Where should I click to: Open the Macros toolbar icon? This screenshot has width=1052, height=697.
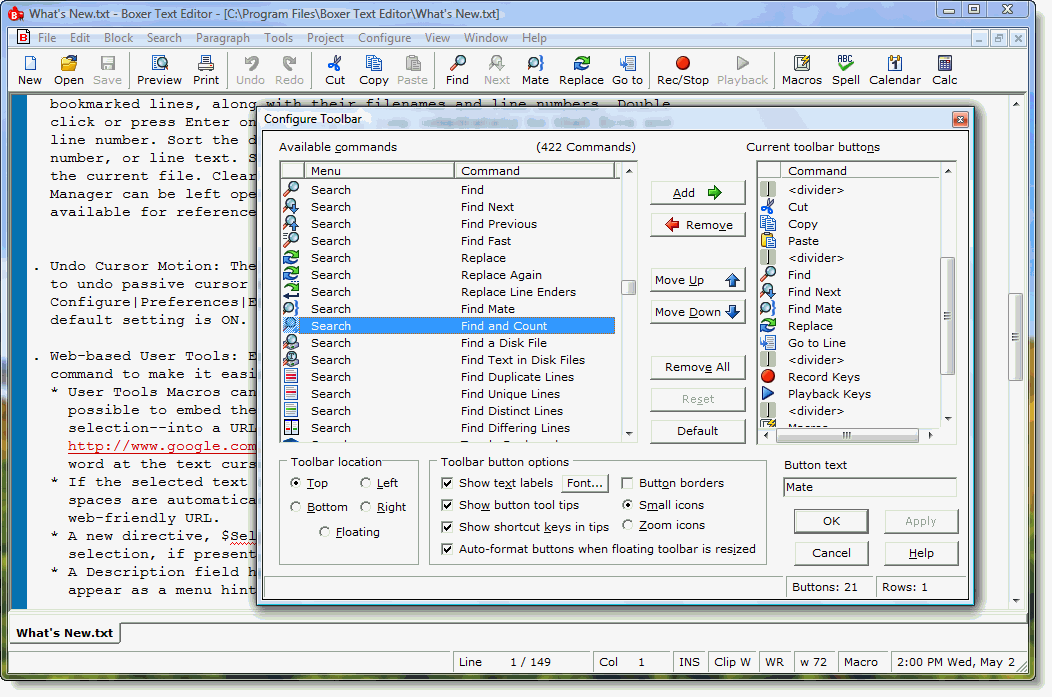coord(801,70)
